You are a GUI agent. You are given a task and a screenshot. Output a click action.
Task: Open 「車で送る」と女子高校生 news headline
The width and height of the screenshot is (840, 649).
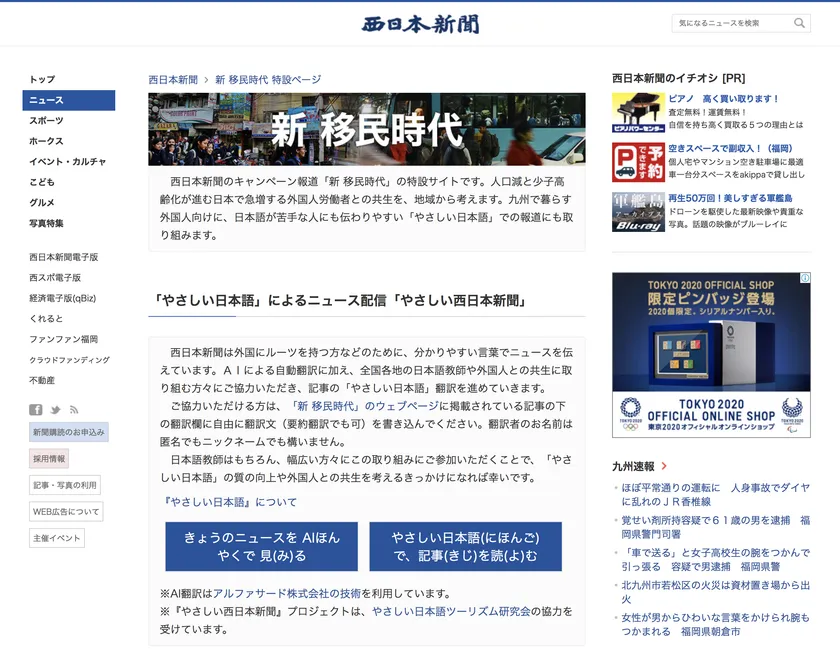pyautogui.click(x=715, y=560)
